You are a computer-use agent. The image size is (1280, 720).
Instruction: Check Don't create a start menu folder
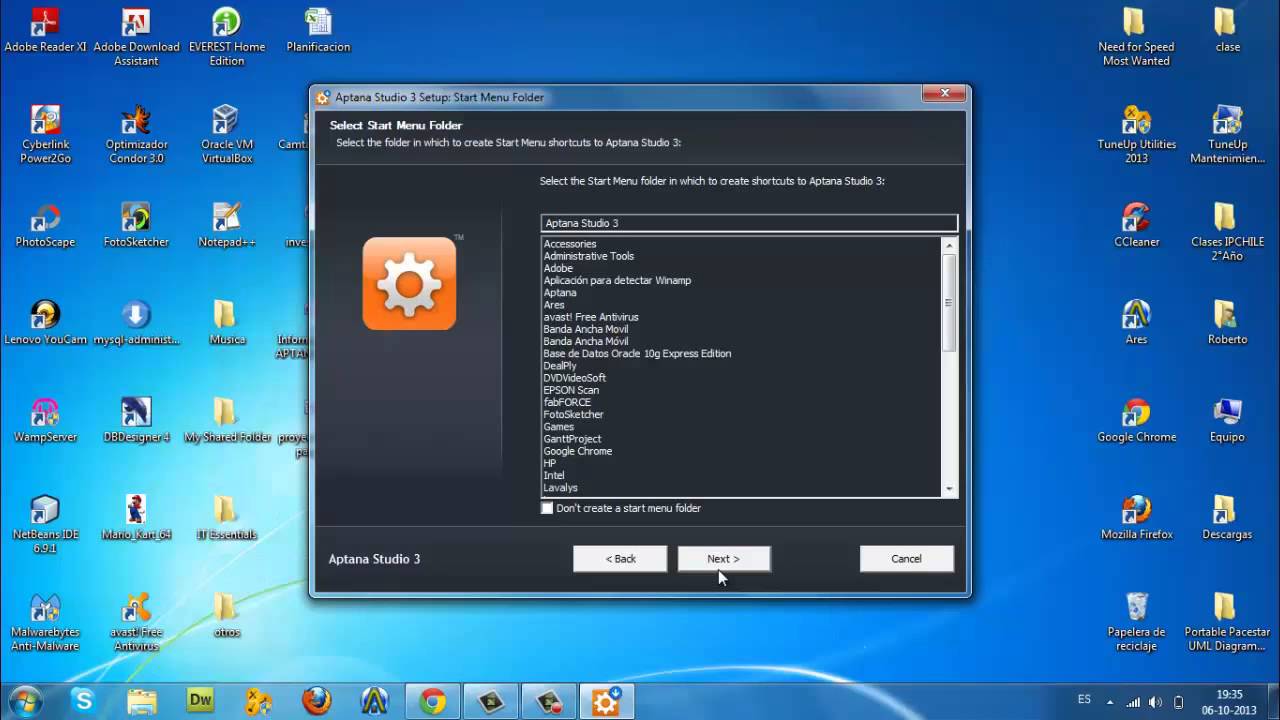[x=547, y=508]
